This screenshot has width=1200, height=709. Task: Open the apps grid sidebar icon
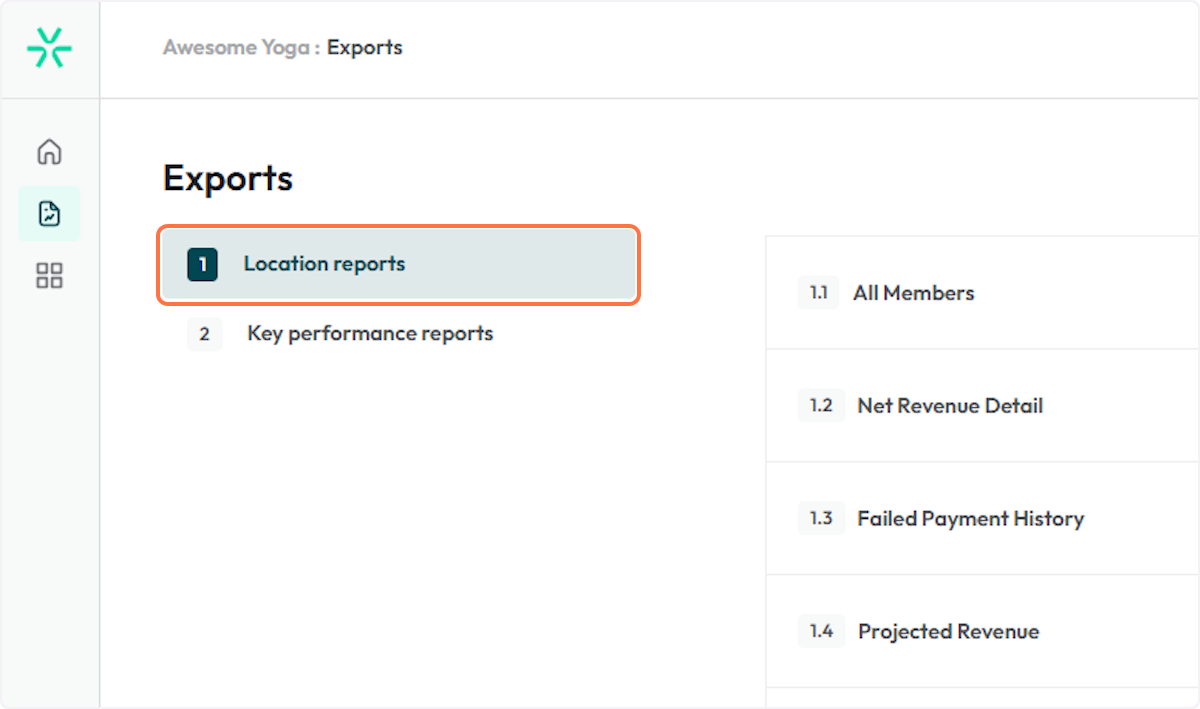[x=49, y=276]
